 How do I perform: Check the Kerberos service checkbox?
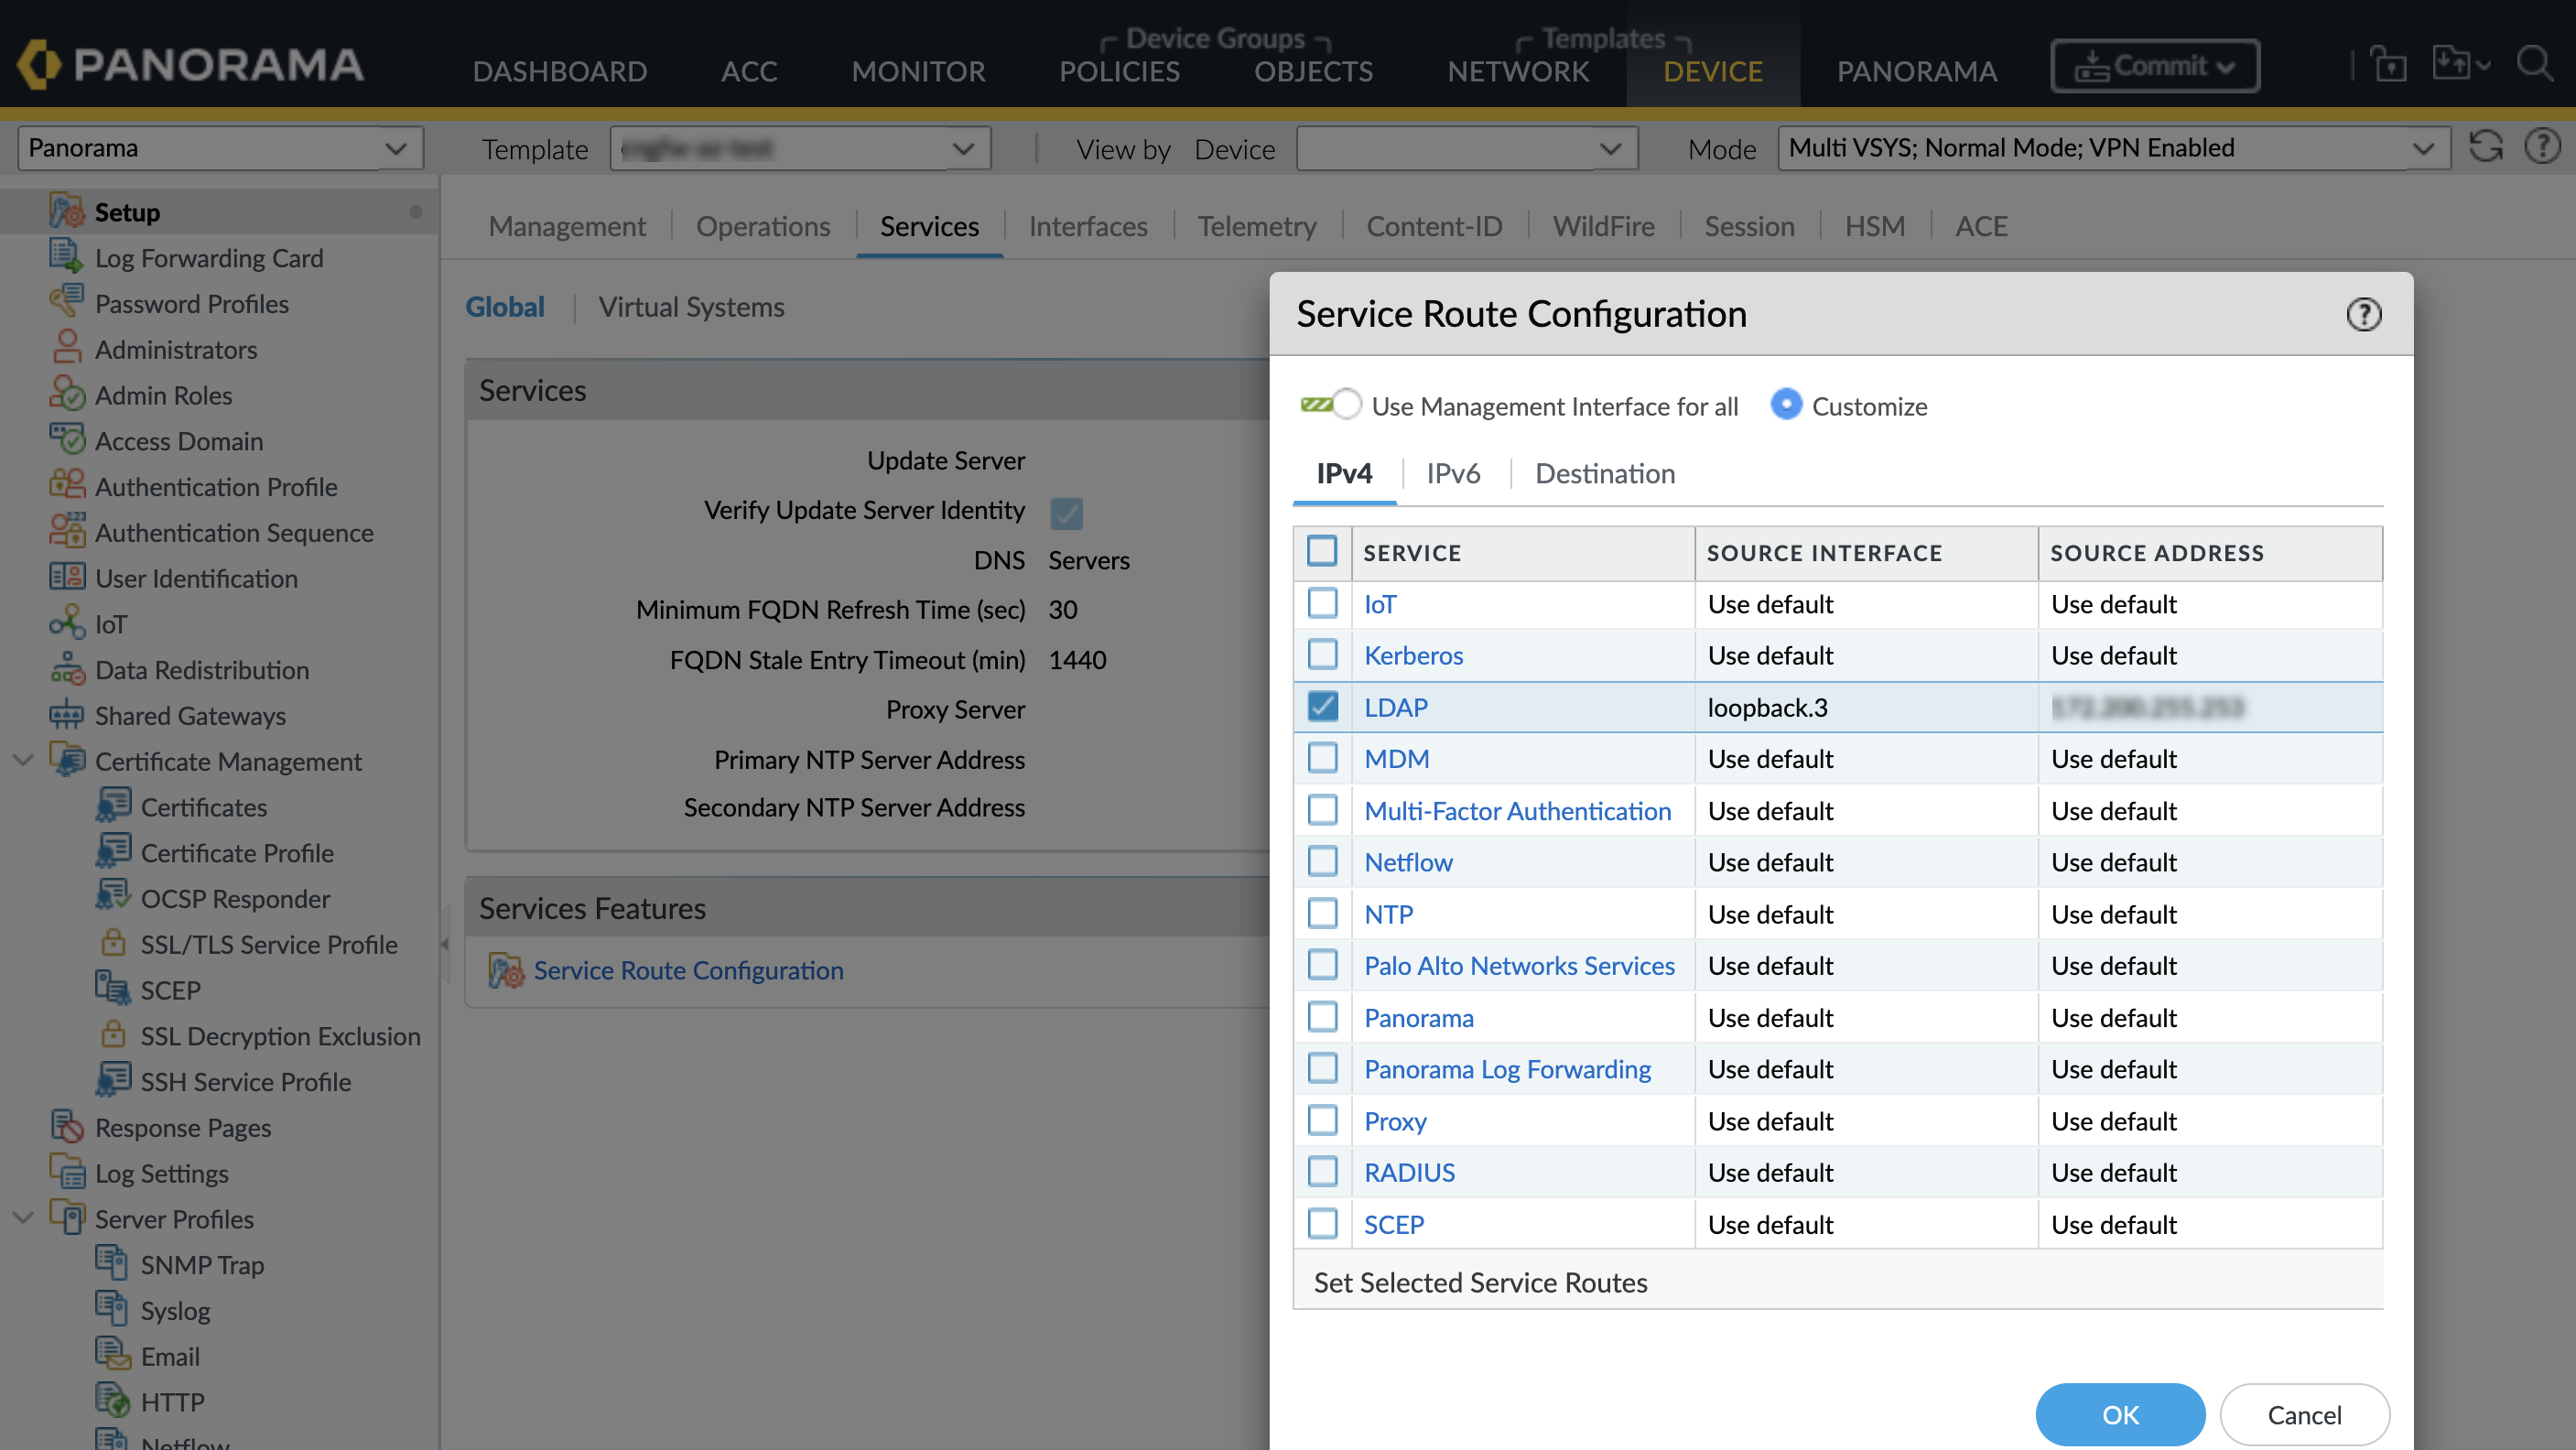pyautogui.click(x=1322, y=655)
